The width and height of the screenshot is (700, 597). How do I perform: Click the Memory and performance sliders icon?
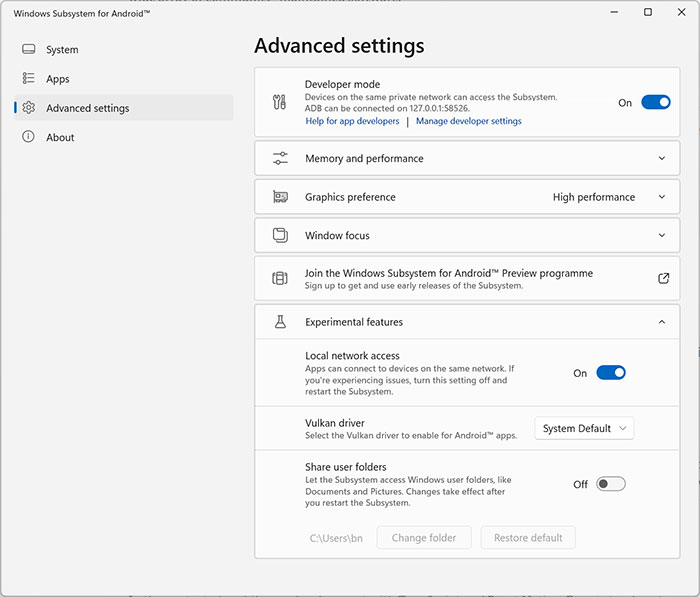pyautogui.click(x=280, y=158)
